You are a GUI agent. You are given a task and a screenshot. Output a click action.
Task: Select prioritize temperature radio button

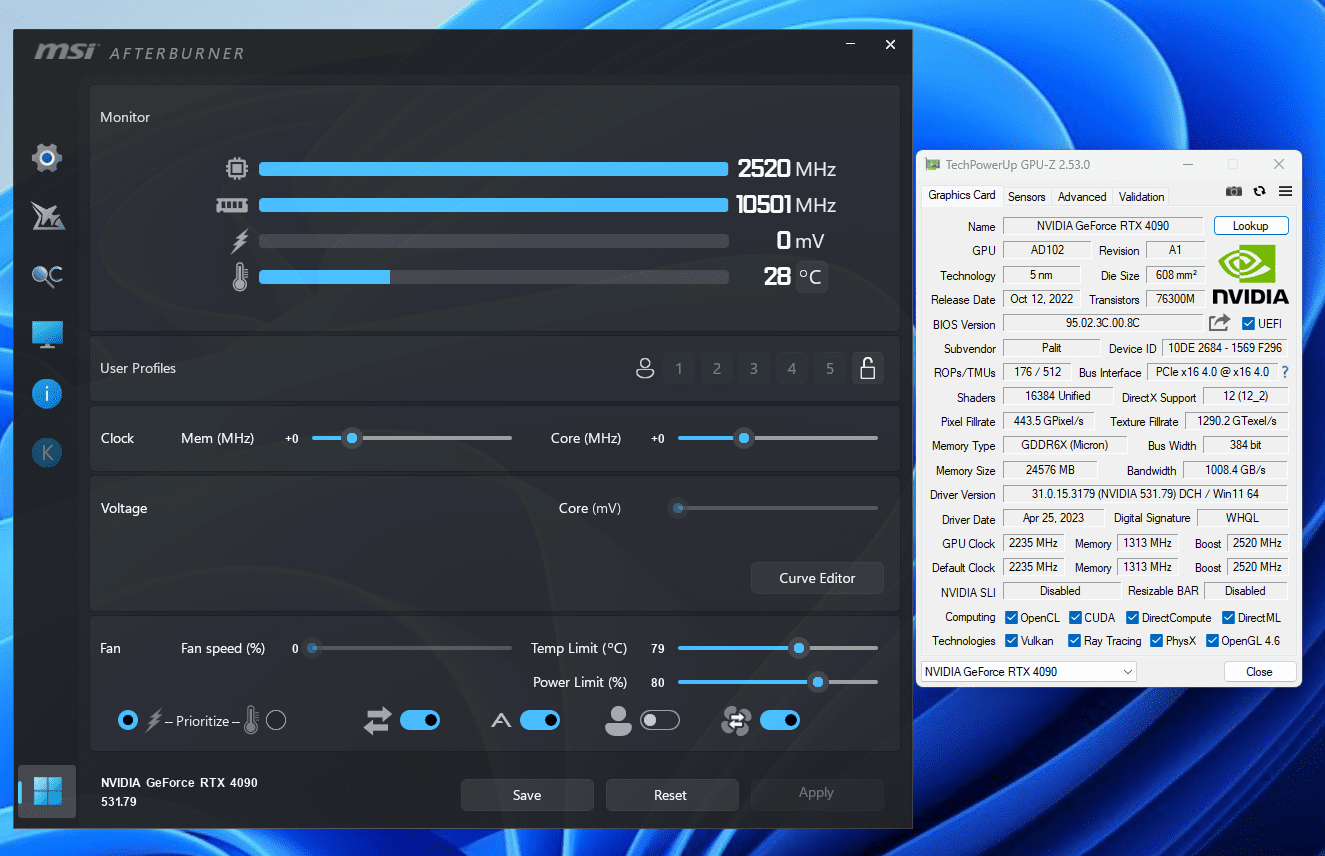tap(276, 720)
